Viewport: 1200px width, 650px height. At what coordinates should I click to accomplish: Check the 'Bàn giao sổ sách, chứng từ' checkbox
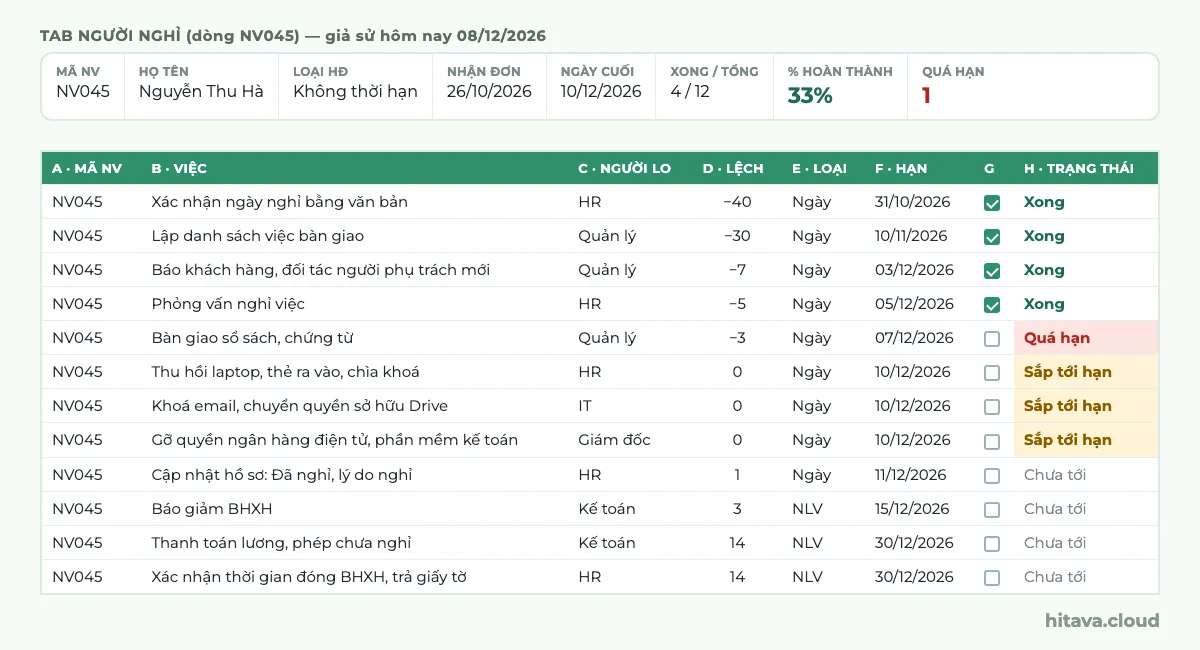(992, 339)
